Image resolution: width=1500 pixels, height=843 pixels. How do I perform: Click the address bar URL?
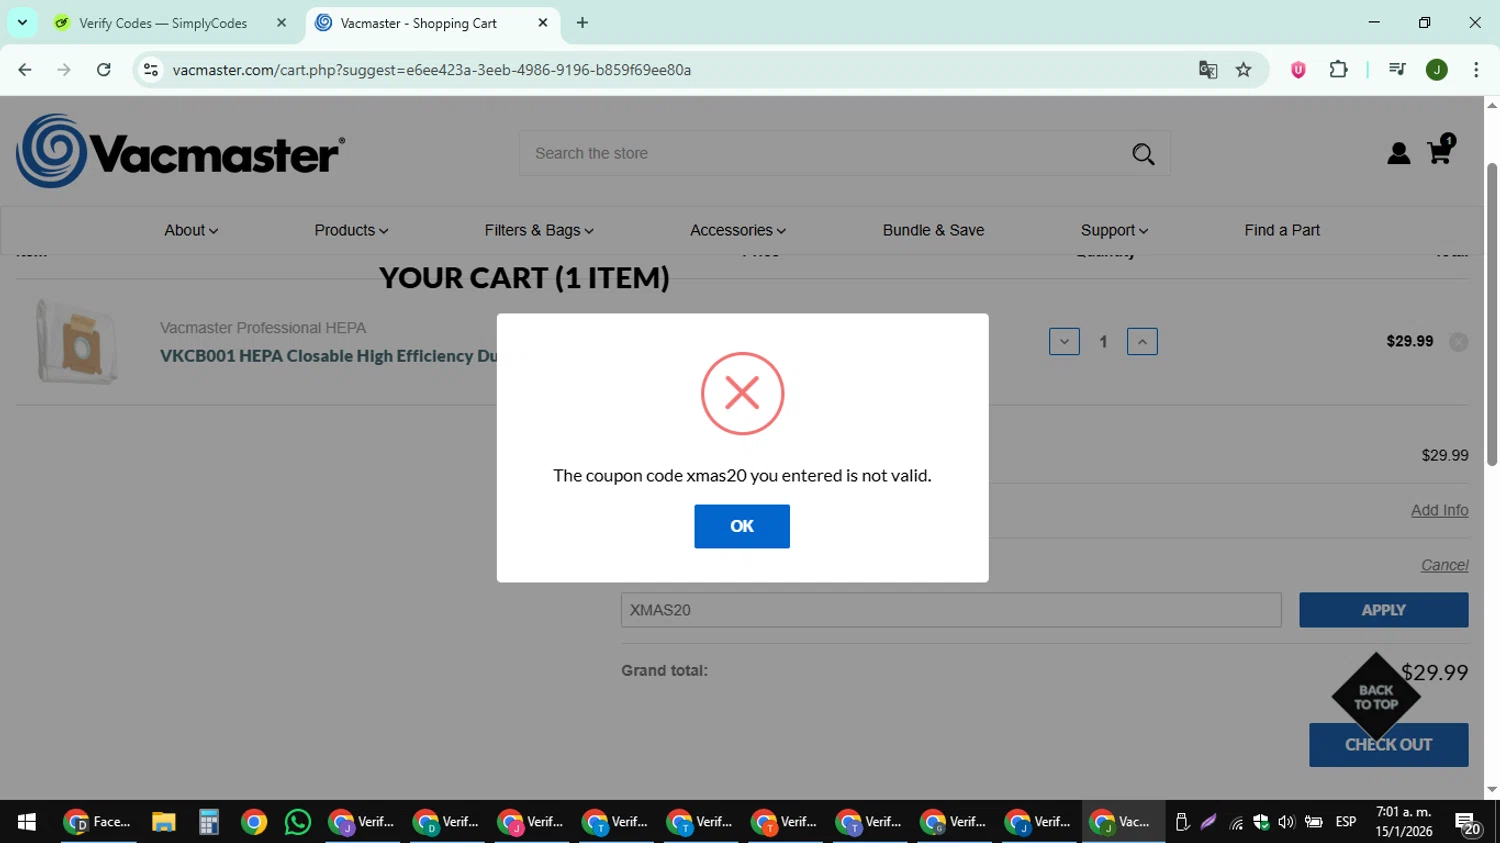point(432,70)
